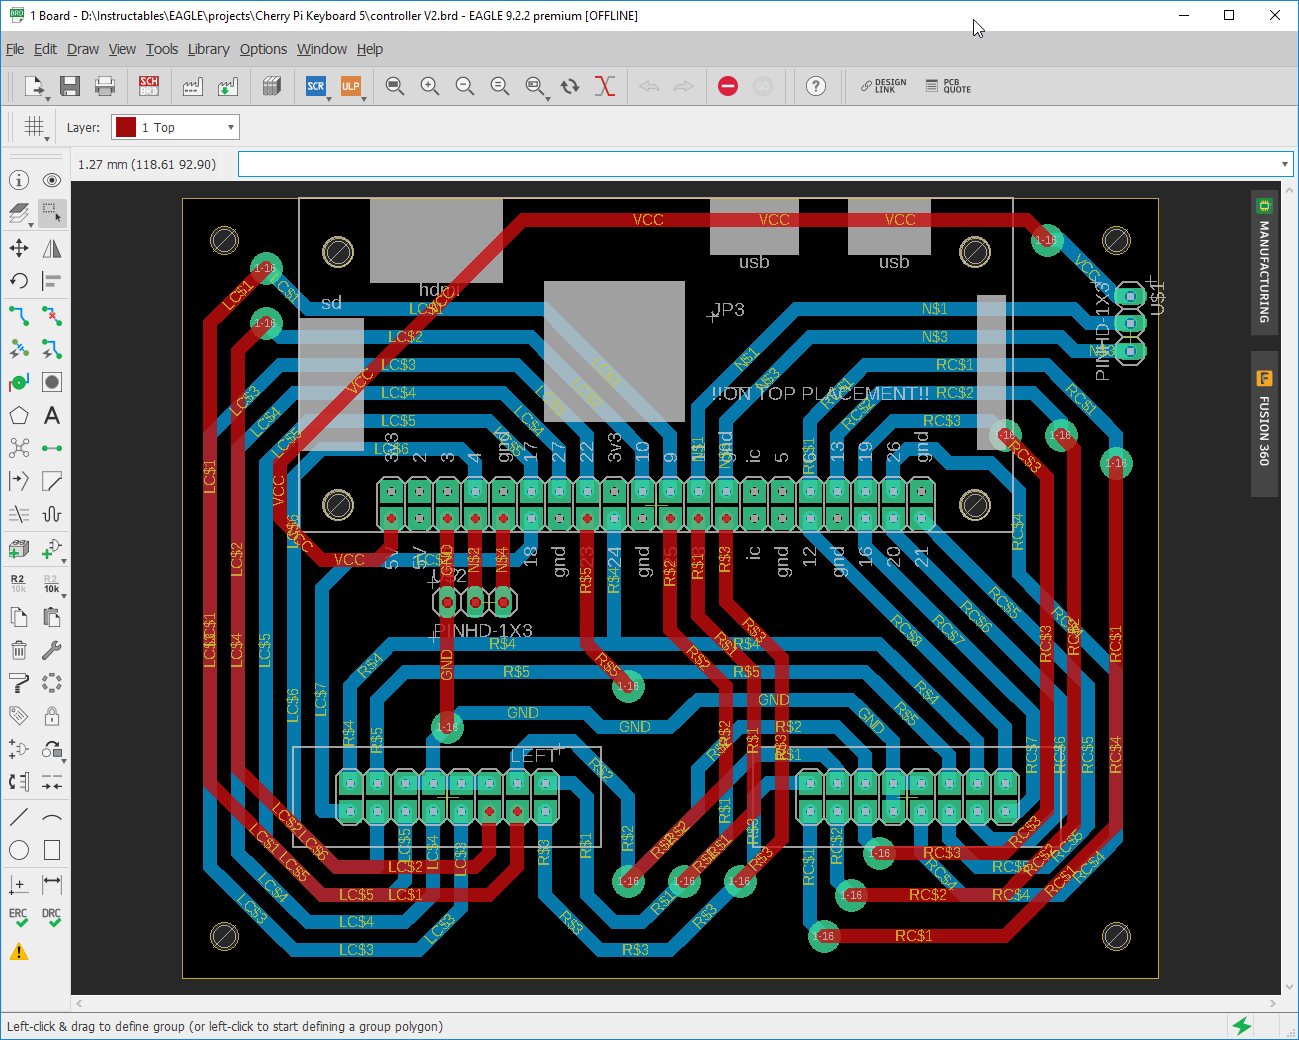1299x1040 pixels.
Task: Select the Rotate tool
Action: (19, 281)
